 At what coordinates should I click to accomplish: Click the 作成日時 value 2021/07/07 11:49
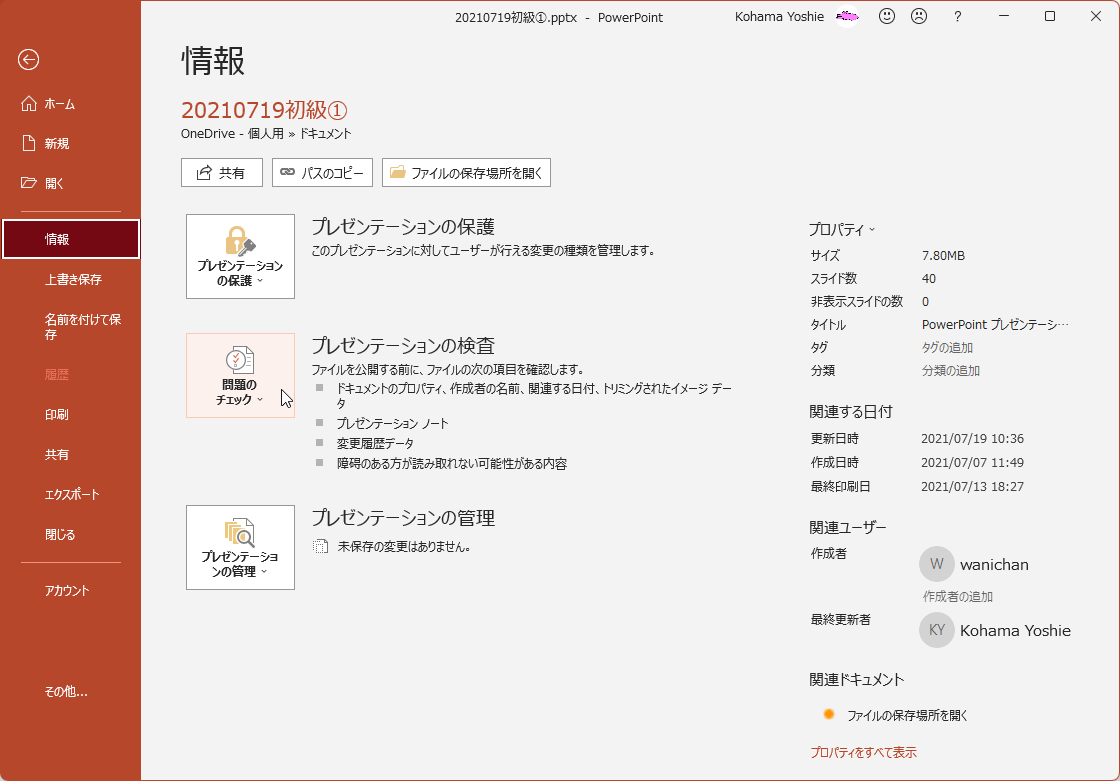click(972, 462)
